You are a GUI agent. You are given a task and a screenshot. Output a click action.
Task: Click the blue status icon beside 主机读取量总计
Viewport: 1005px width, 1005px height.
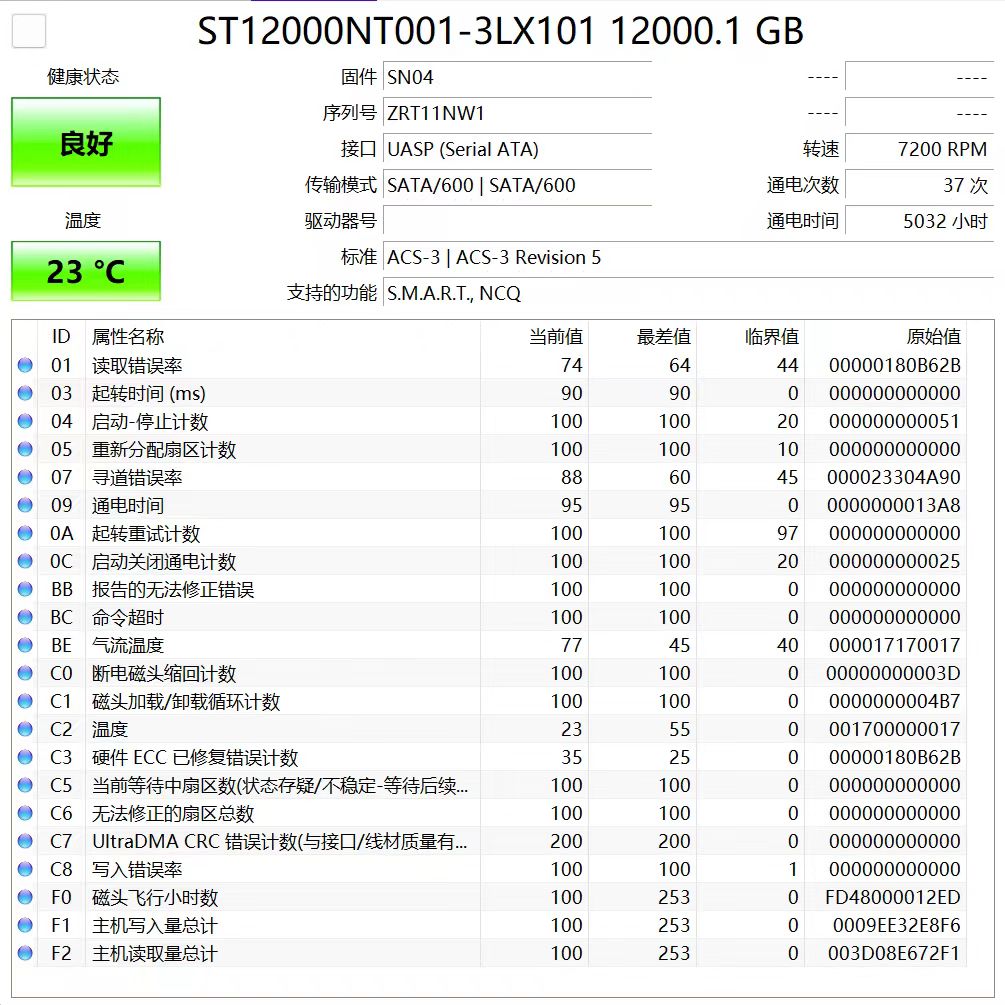24,953
